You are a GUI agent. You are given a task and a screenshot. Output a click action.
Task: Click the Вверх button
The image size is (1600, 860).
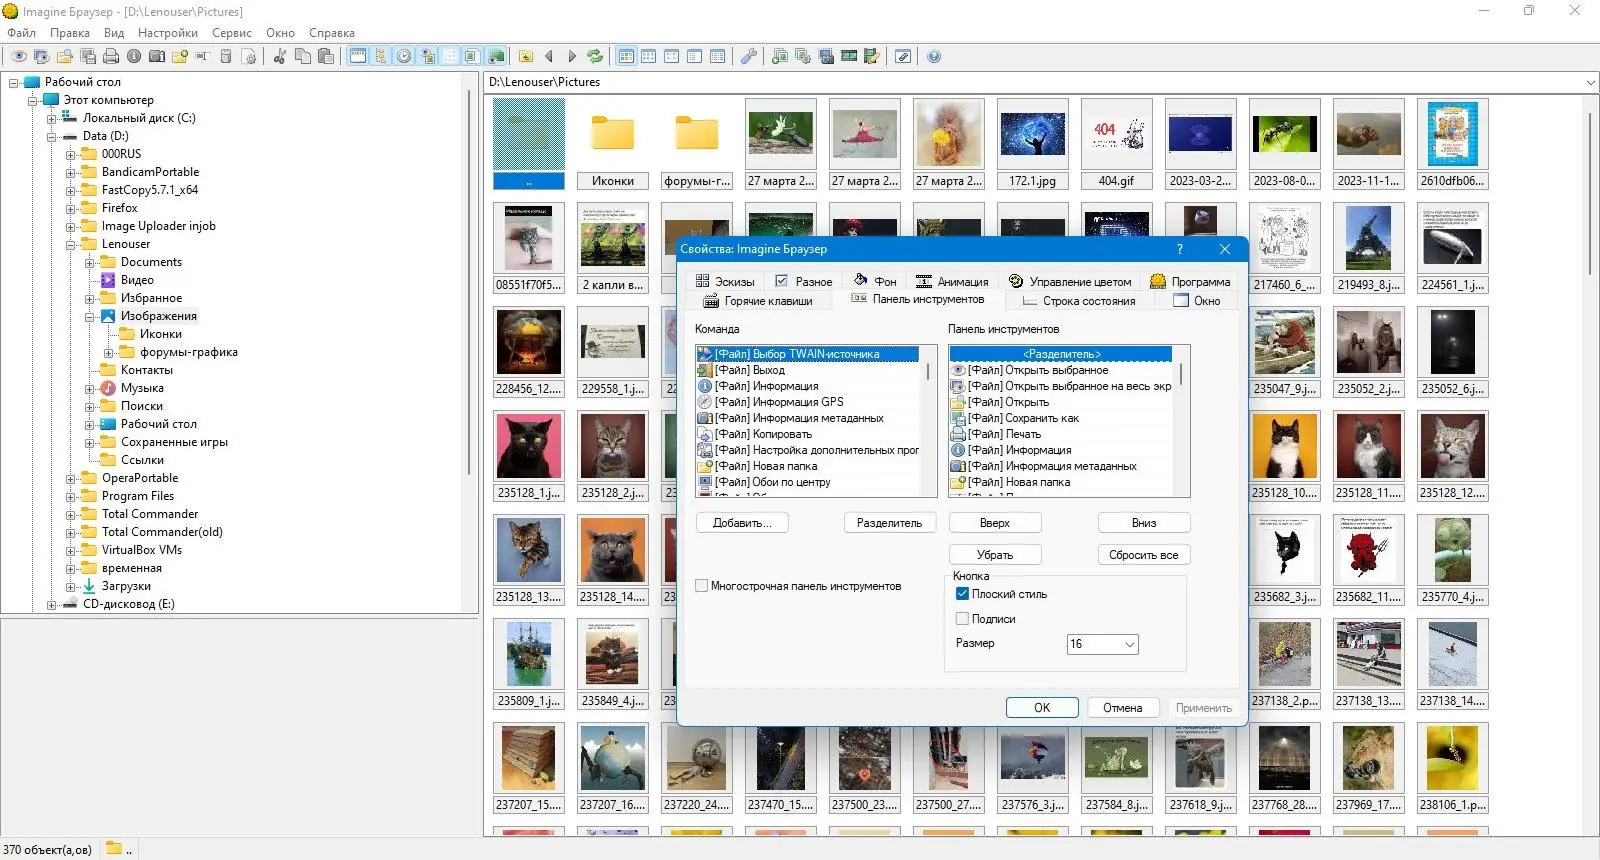(x=995, y=523)
